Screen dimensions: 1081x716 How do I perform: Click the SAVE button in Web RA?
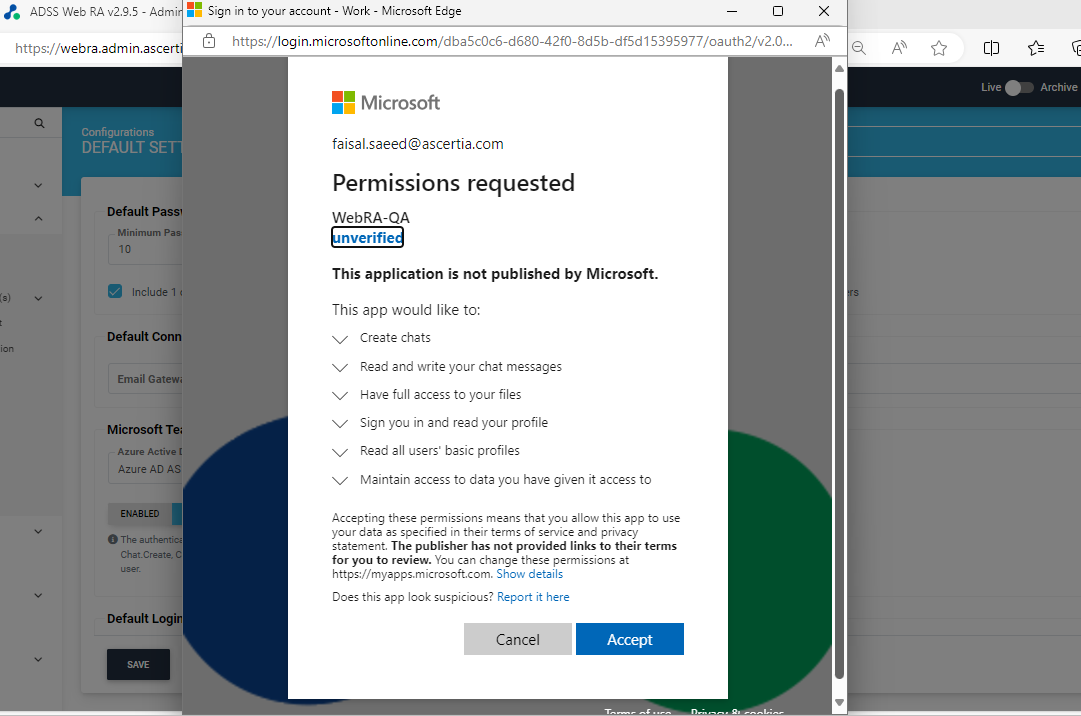(x=138, y=664)
